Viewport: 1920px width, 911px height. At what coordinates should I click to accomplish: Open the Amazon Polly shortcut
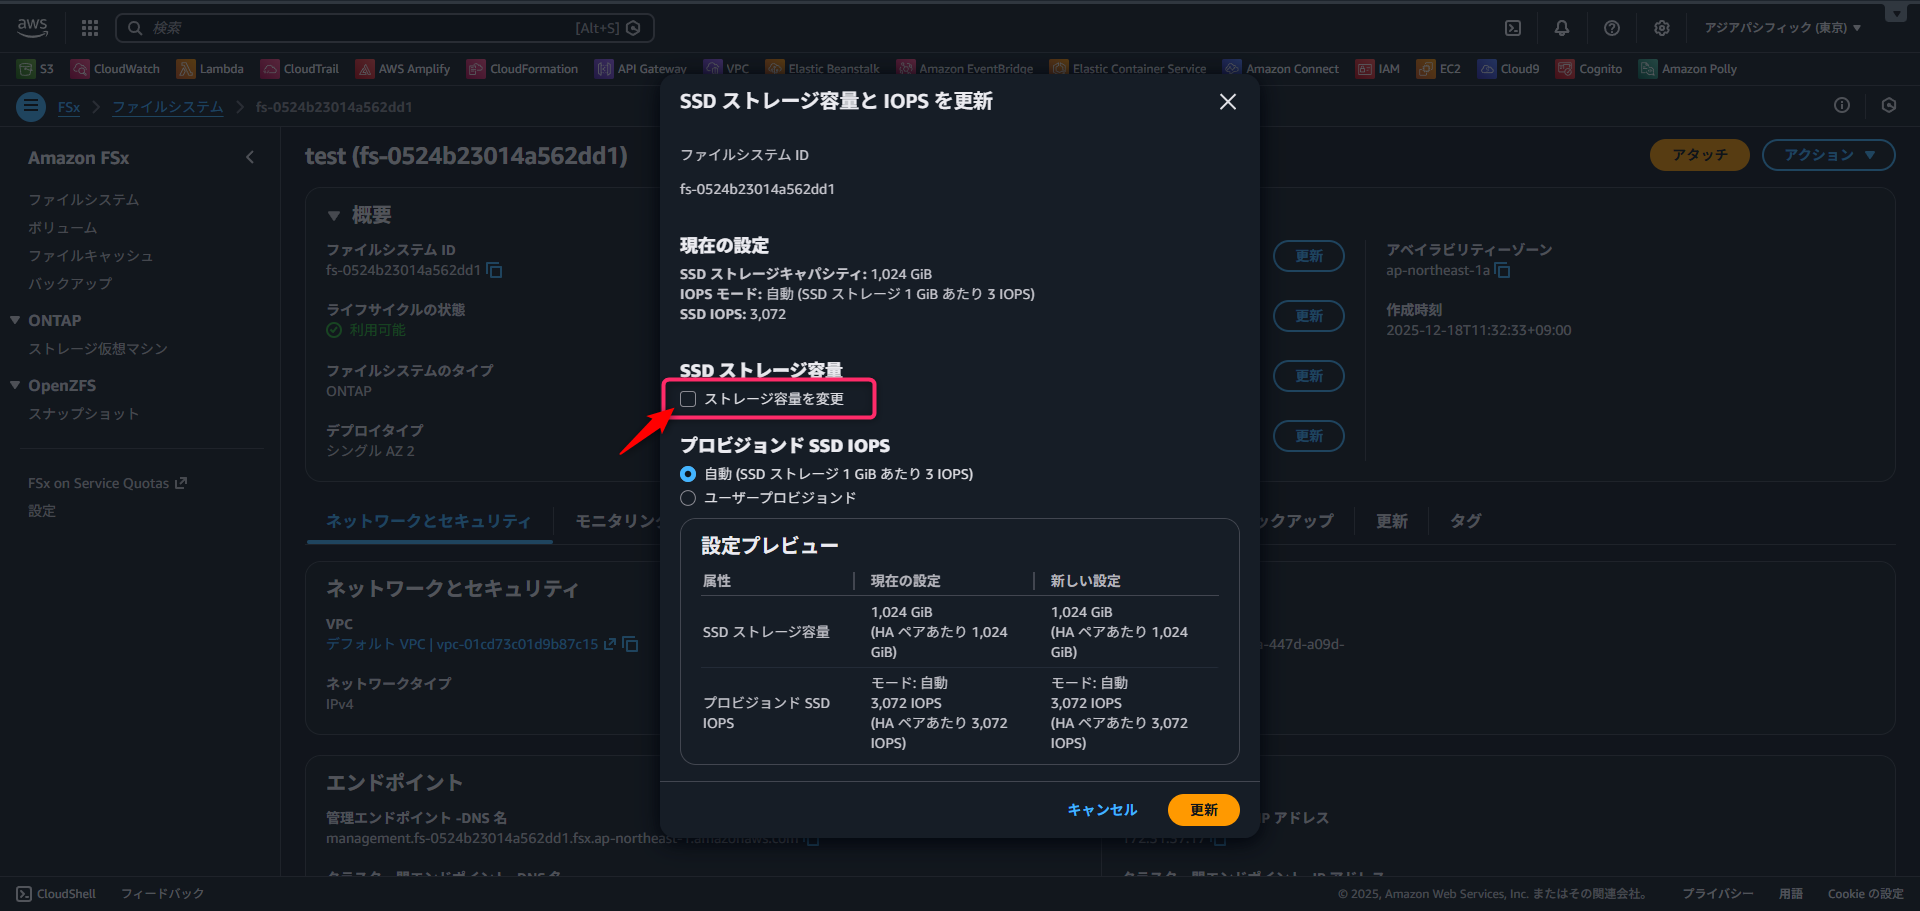1688,69
